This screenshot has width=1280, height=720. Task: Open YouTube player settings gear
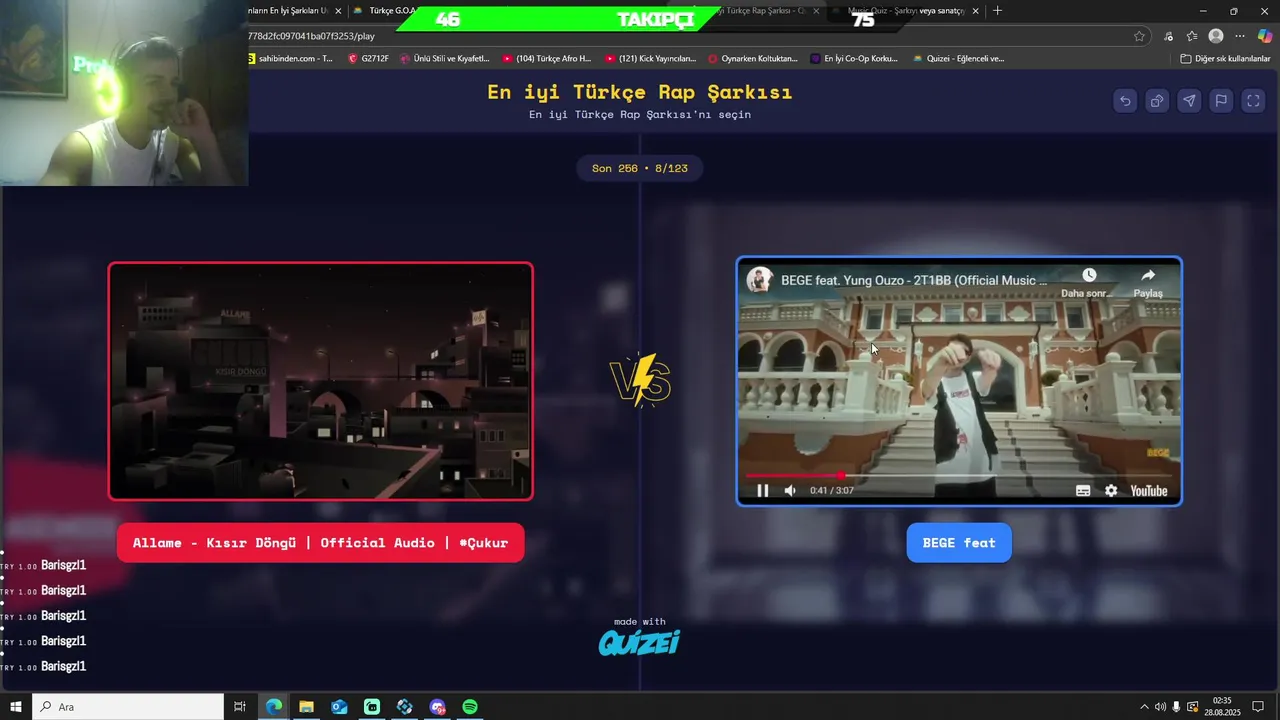(1111, 490)
